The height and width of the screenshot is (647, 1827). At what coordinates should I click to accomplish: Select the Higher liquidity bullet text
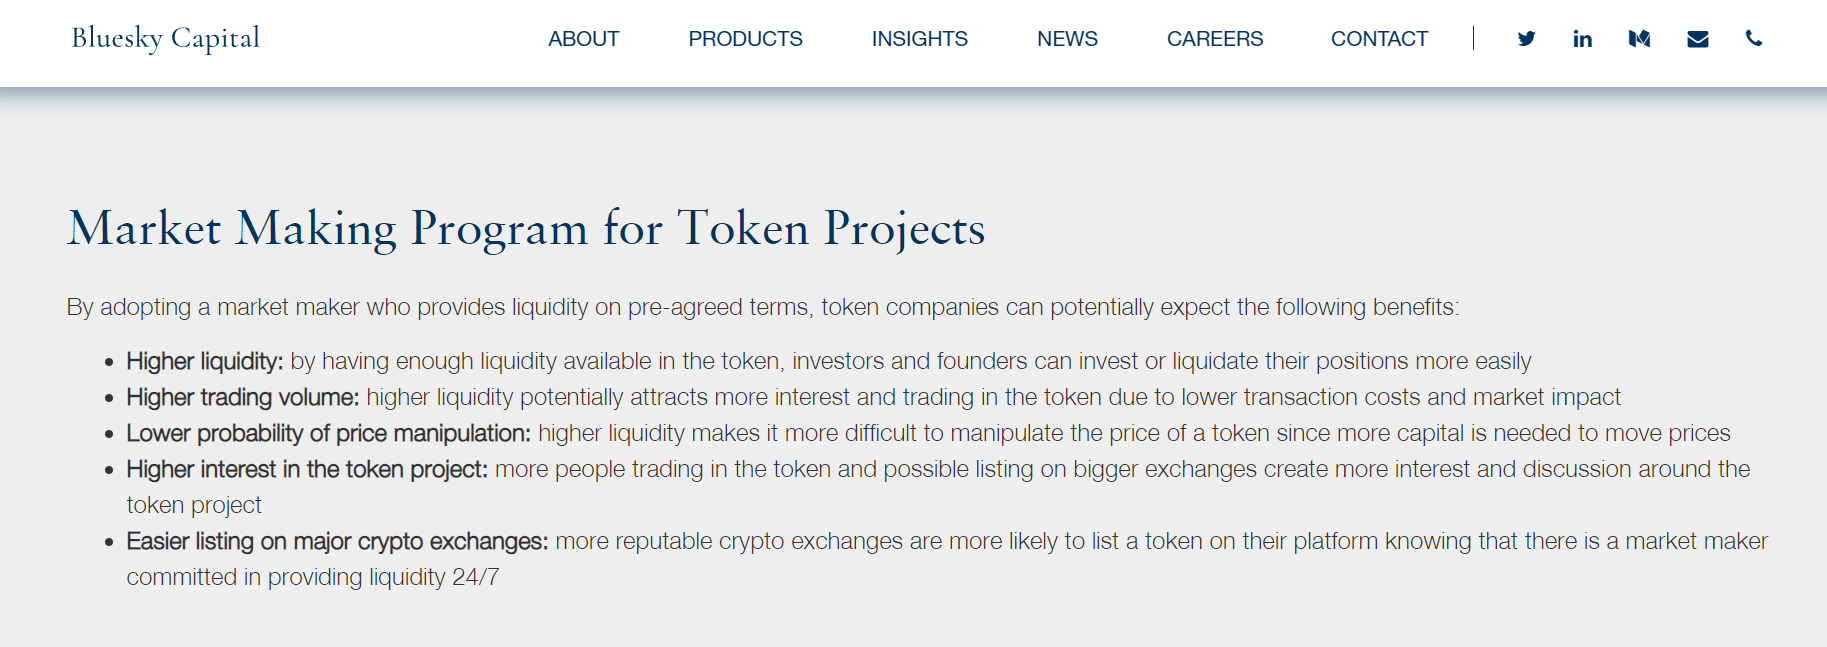827,361
